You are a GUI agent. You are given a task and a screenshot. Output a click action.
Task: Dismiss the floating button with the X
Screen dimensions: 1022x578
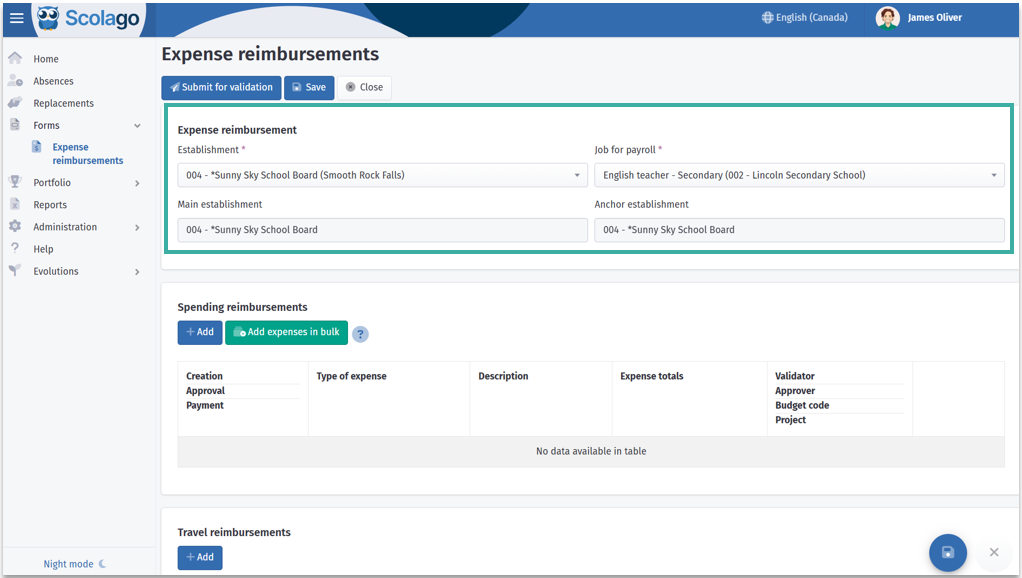click(994, 553)
